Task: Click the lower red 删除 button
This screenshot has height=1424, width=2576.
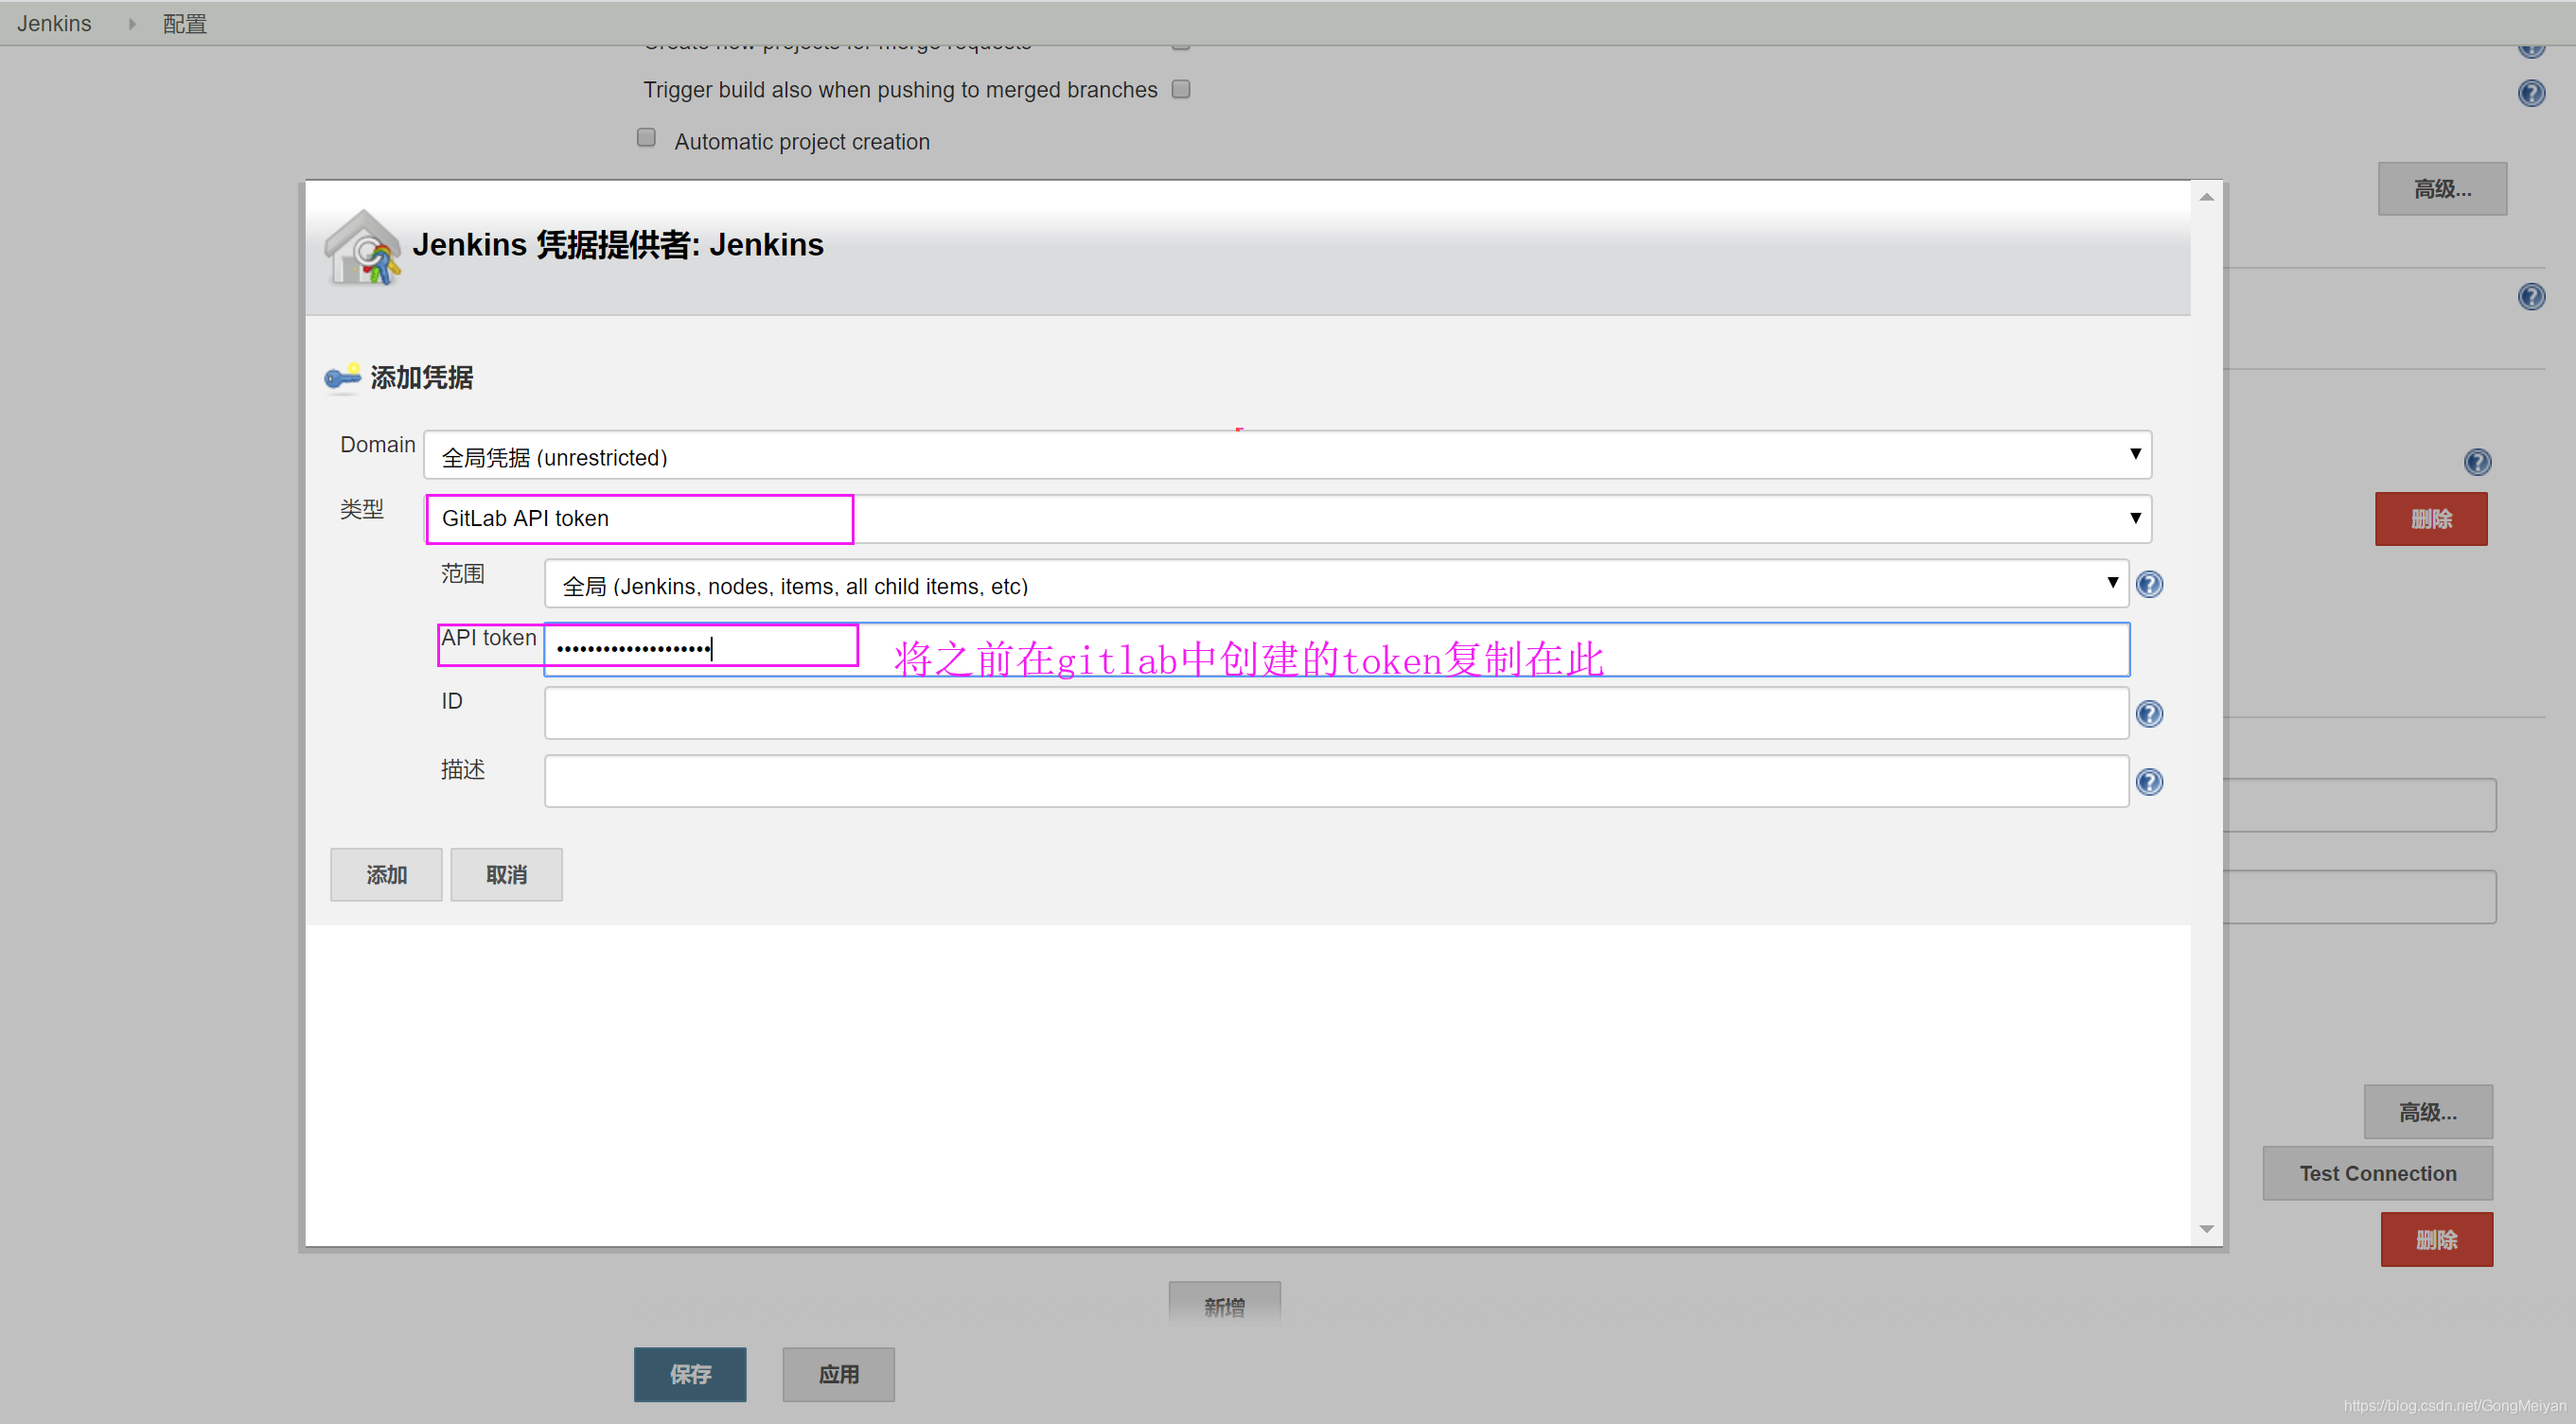Action: pyautogui.click(x=2436, y=1240)
